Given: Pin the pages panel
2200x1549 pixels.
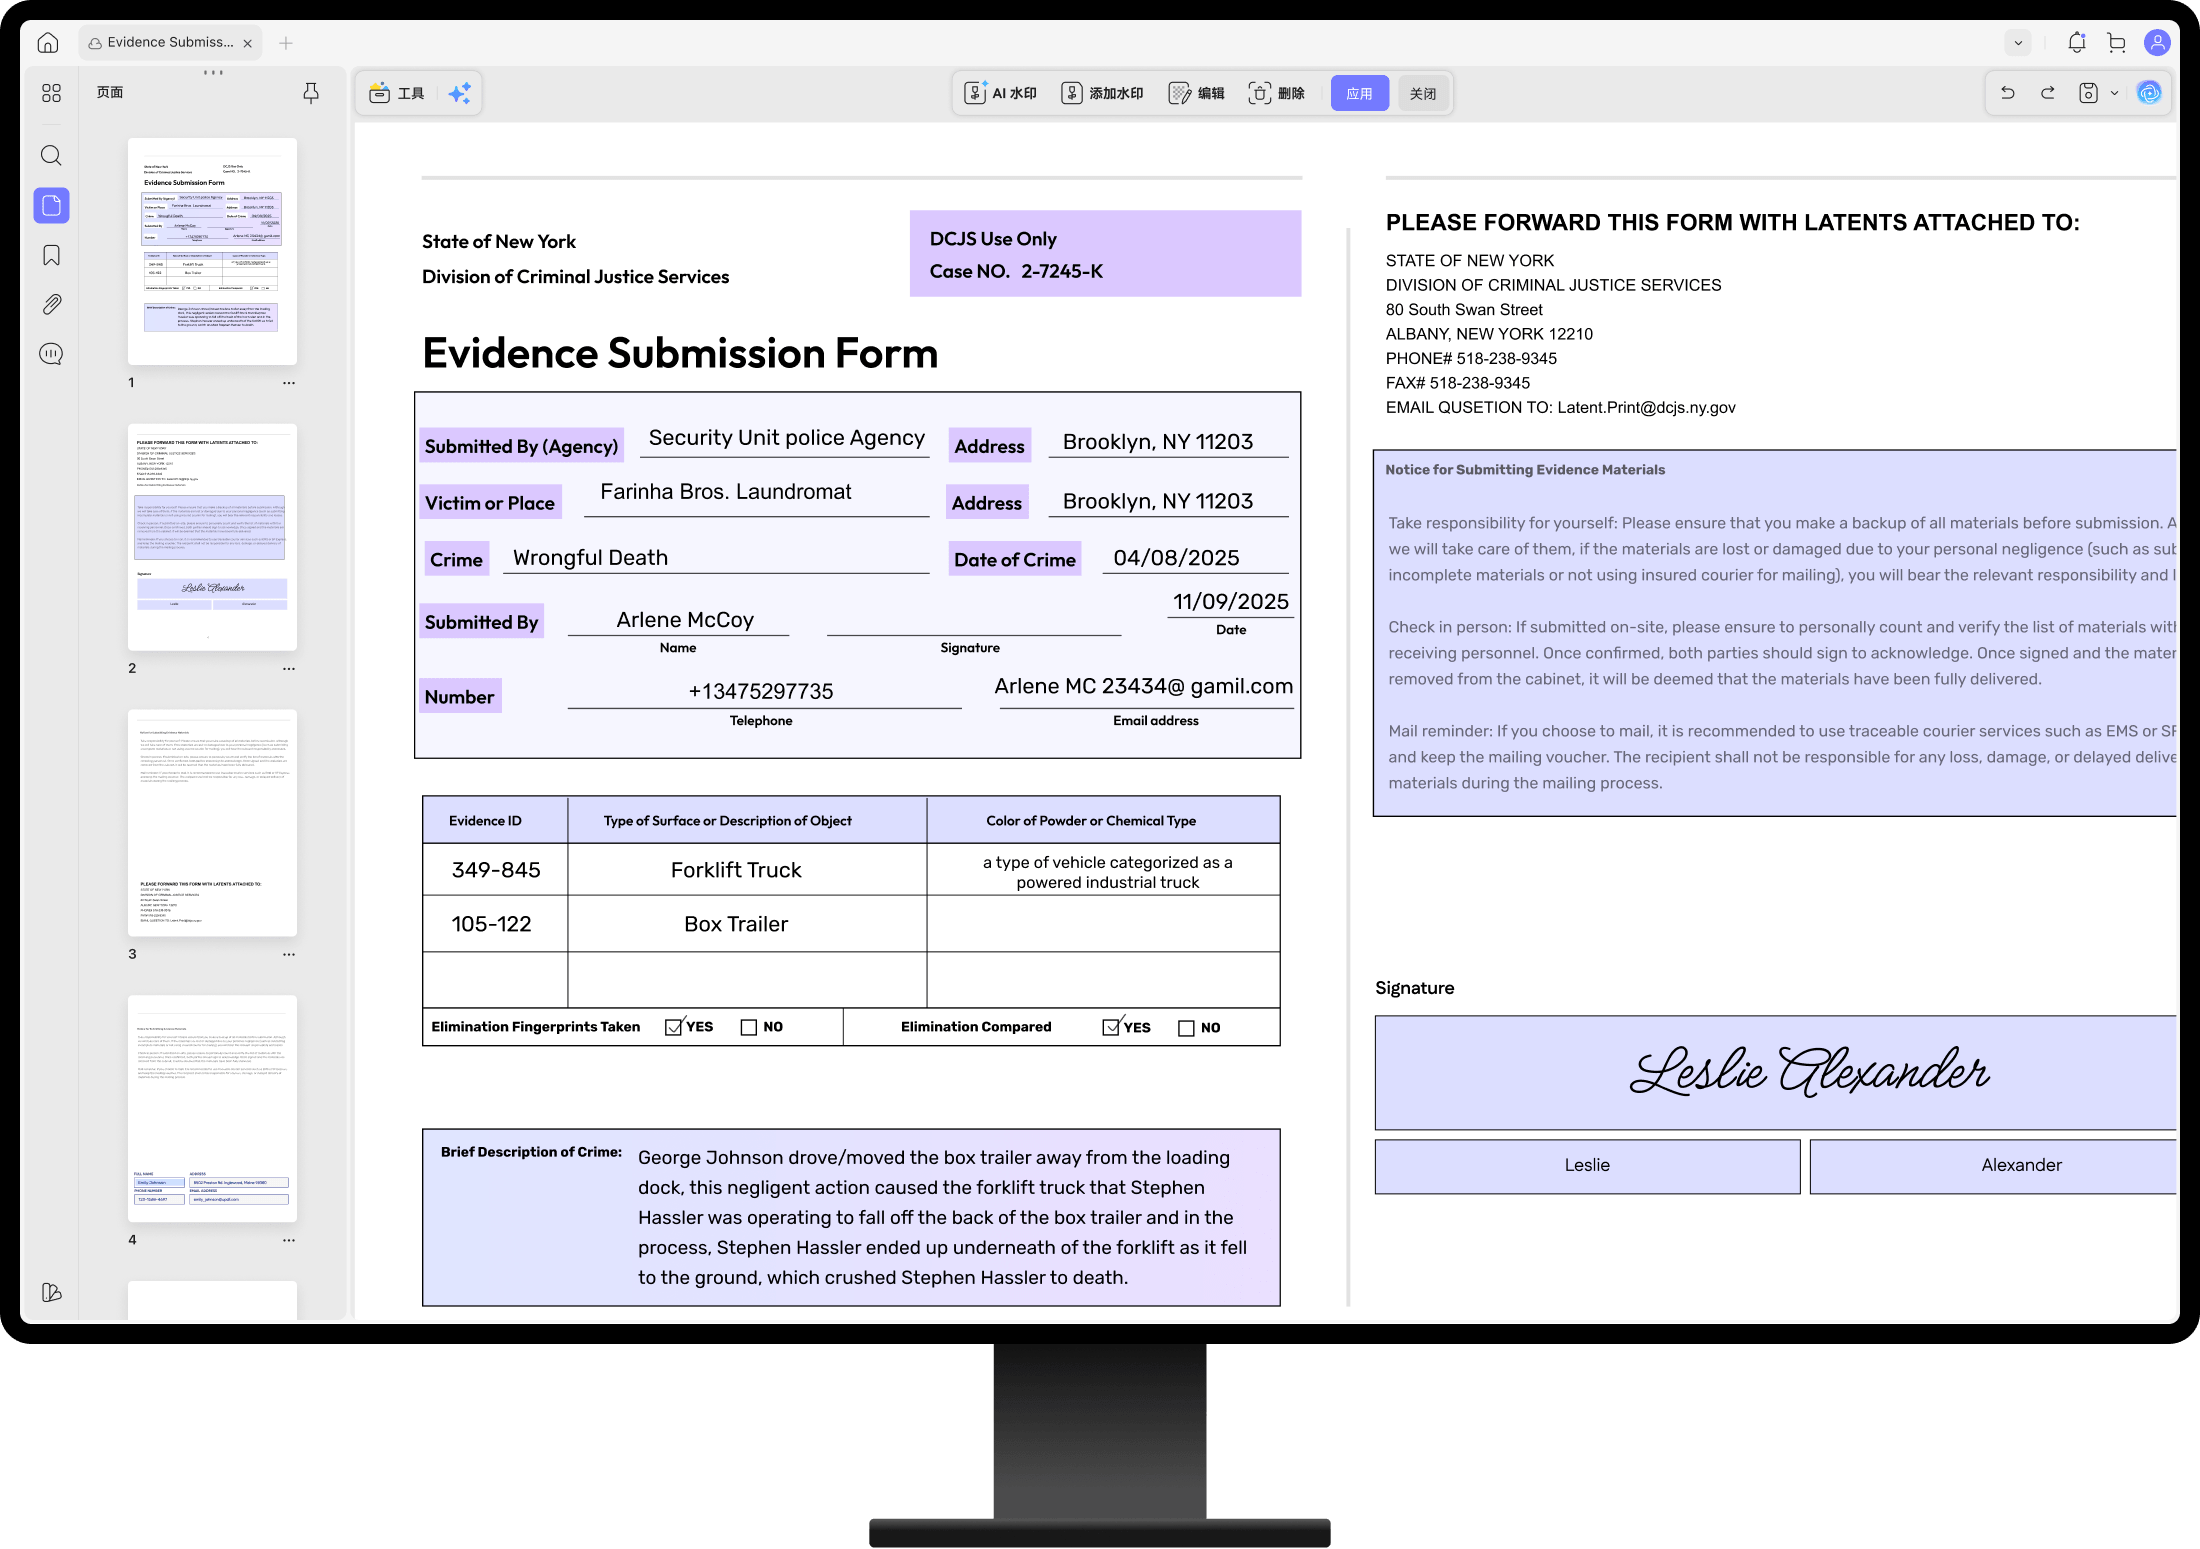Looking at the screenshot, I should click(311, 93).
